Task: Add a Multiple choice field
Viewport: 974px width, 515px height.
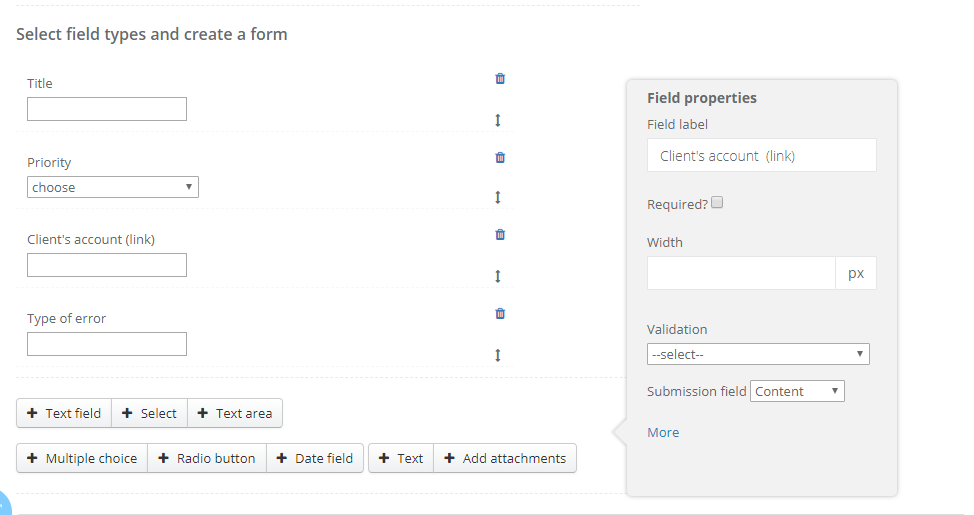Action: [x=82, y=458]
